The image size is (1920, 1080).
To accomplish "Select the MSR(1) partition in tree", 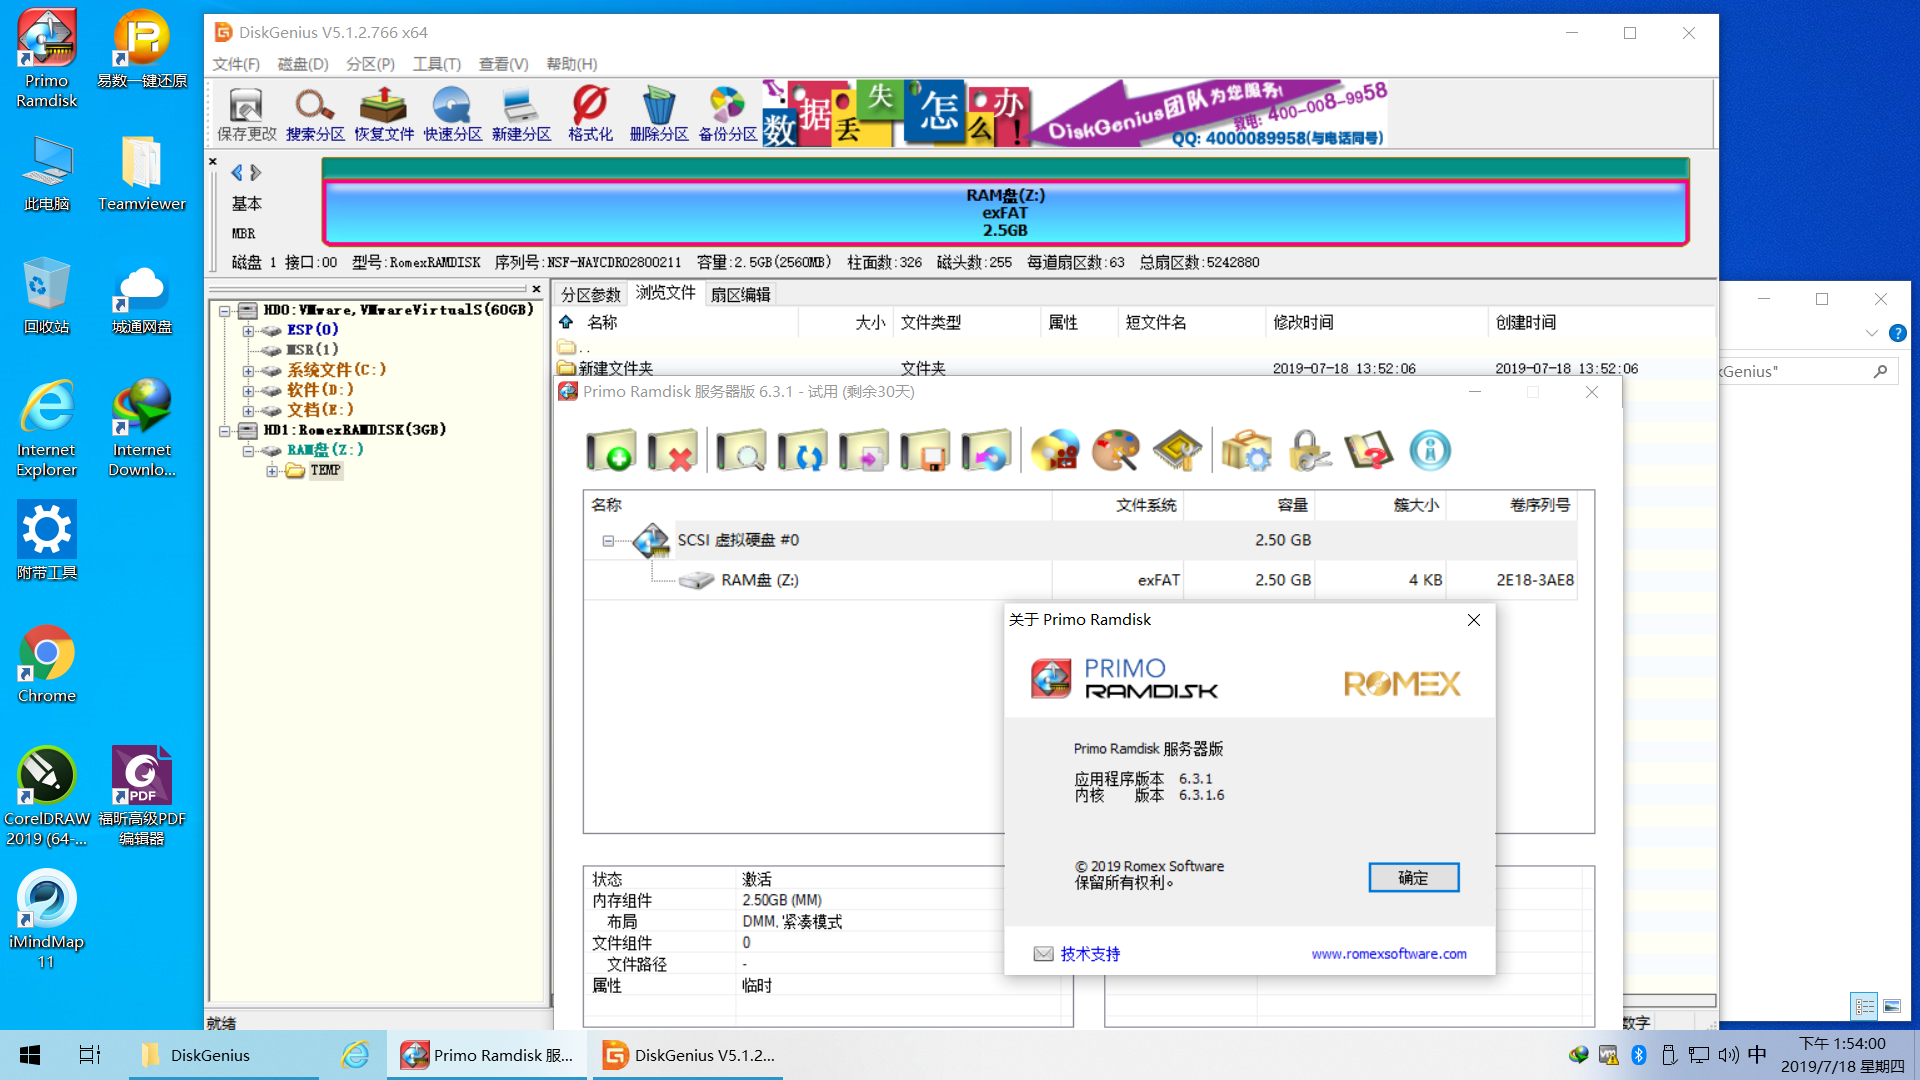I will click(312, 350).
